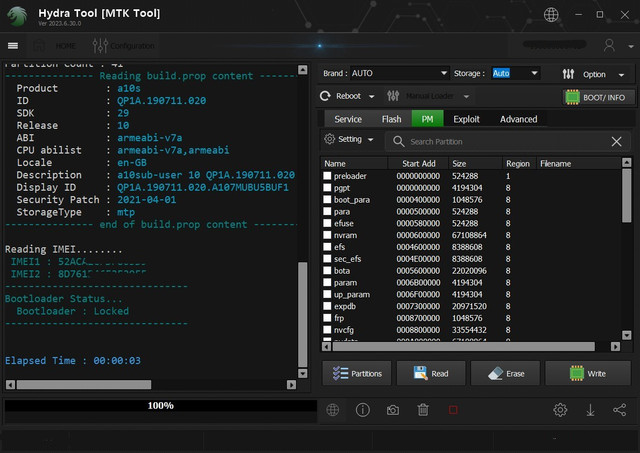
Task: Click the Manual Loader sliders icon
Action: point(393,96)
